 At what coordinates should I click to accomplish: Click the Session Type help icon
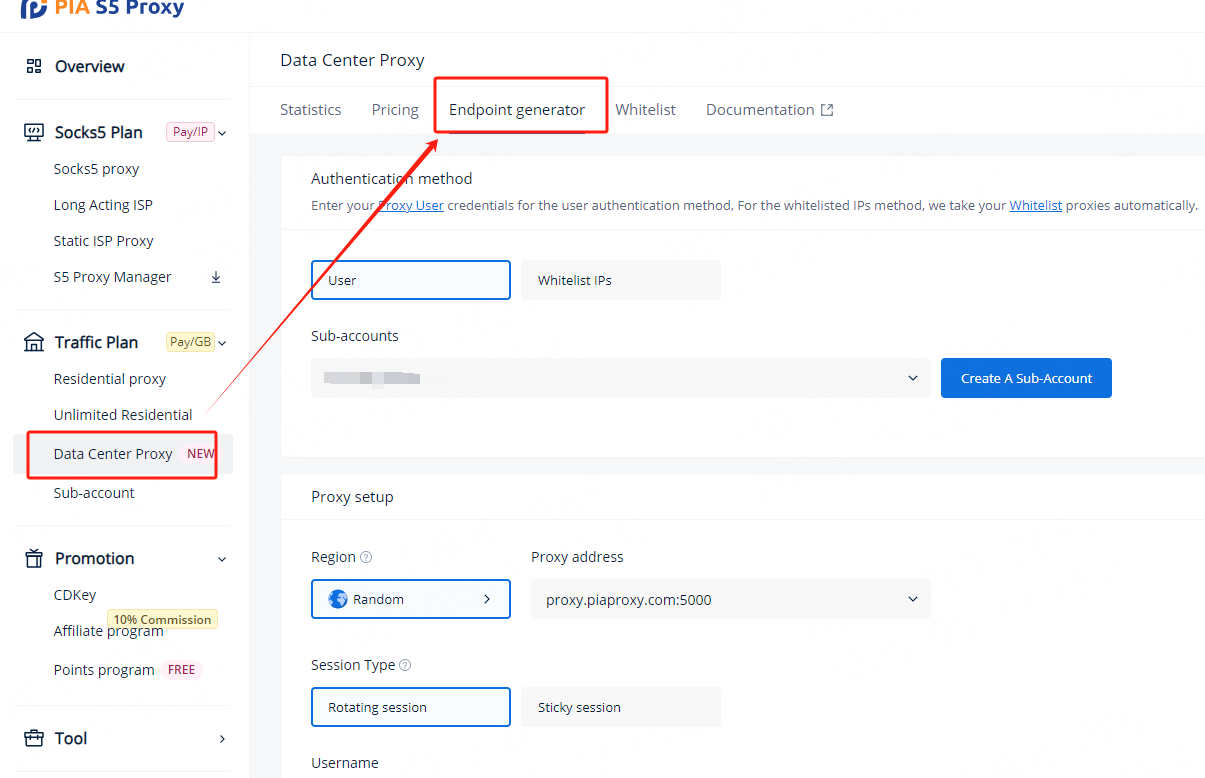click(405, 665)
